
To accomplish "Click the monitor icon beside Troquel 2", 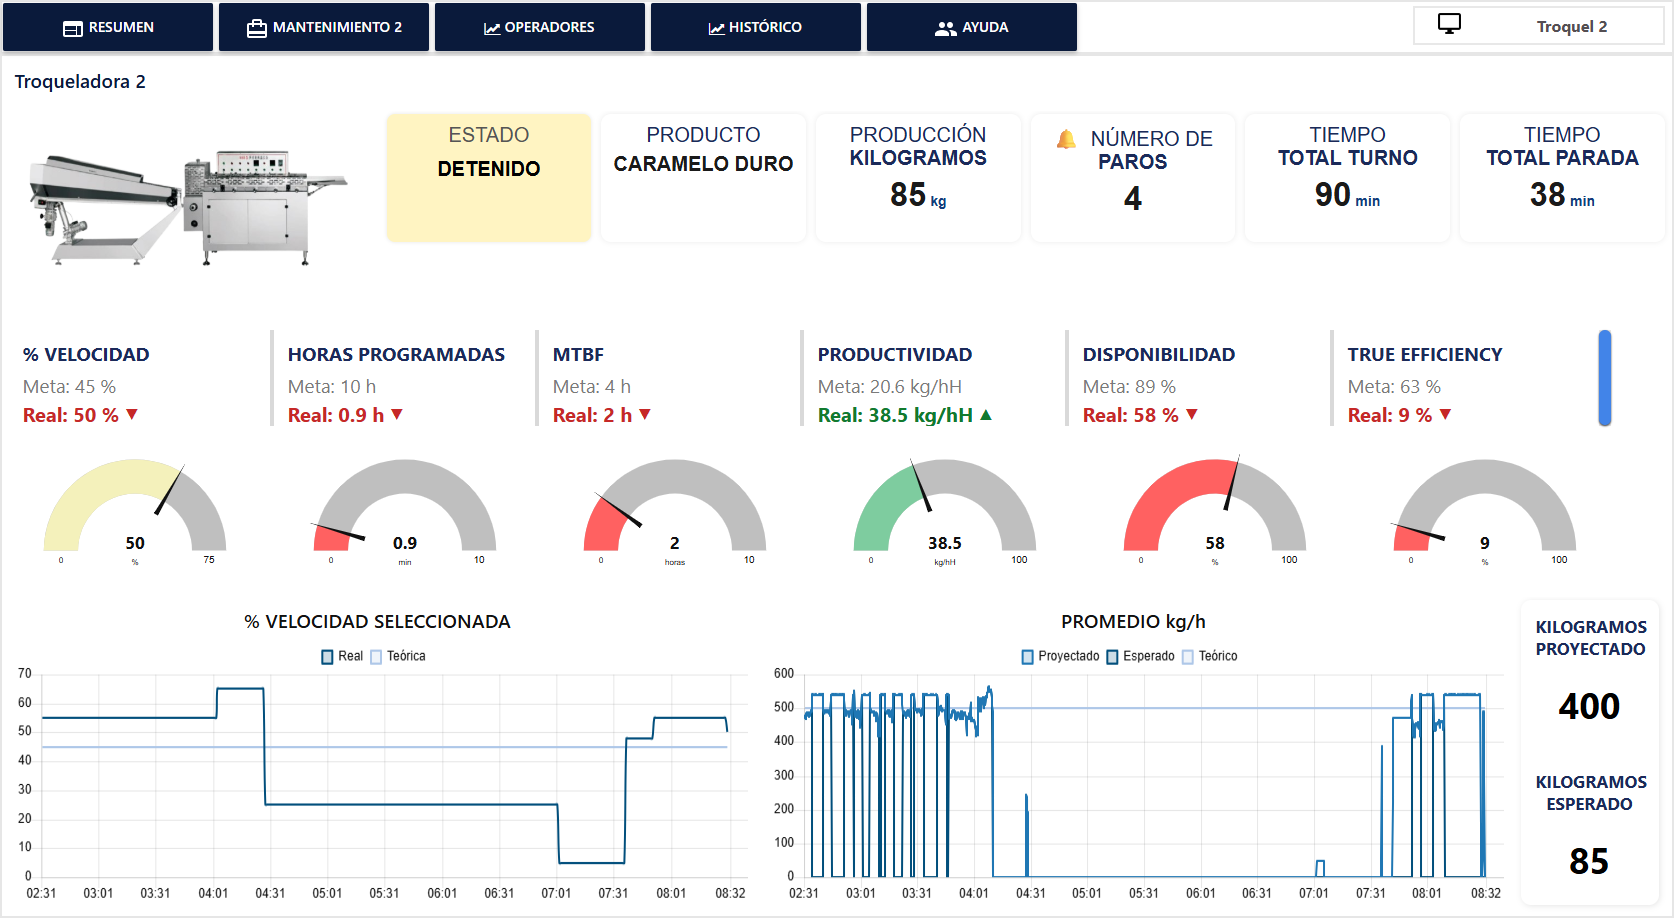I will click(1449, 24).
